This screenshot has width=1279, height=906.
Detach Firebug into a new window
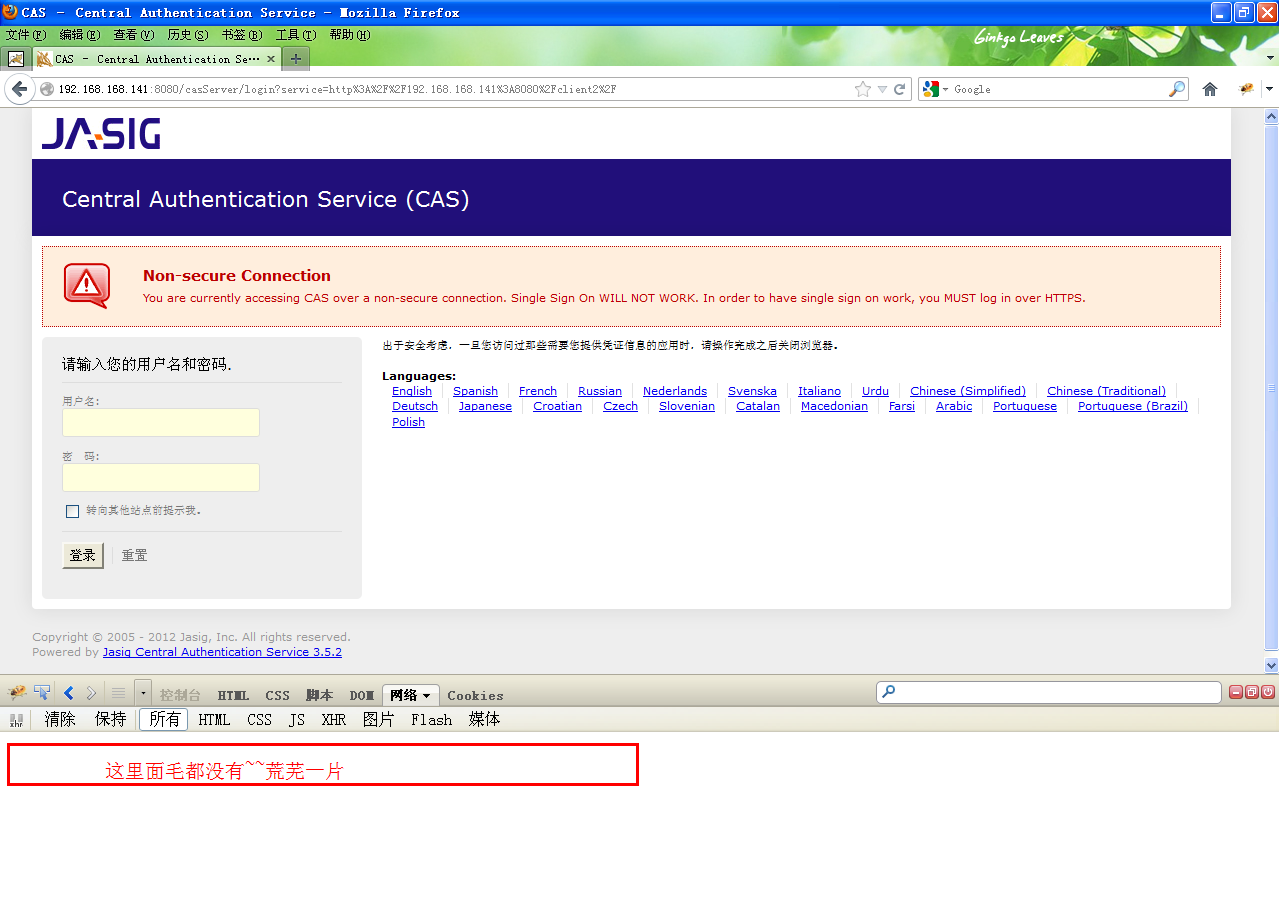(x=1252, y=692)
